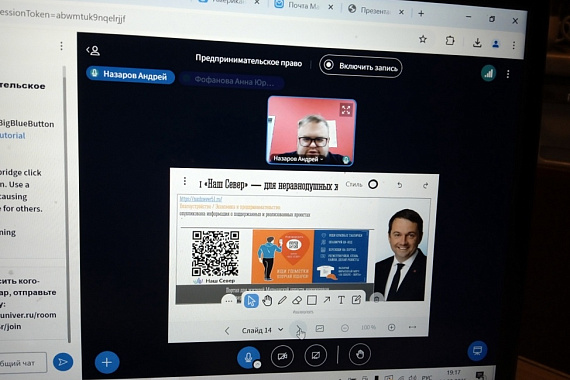Toggle the users list panel icon

(93, 50)
